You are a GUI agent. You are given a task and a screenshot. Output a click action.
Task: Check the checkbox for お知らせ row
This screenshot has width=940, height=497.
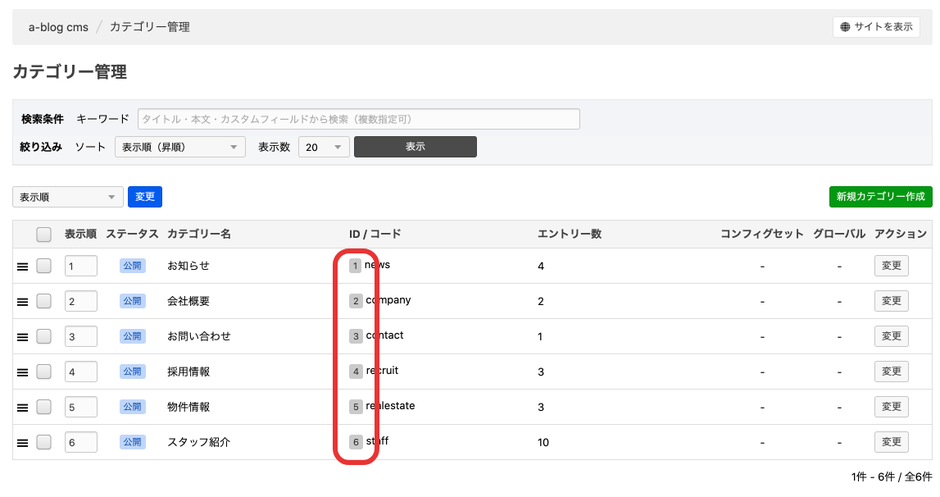pyautogui.click(x=44, y=266)
